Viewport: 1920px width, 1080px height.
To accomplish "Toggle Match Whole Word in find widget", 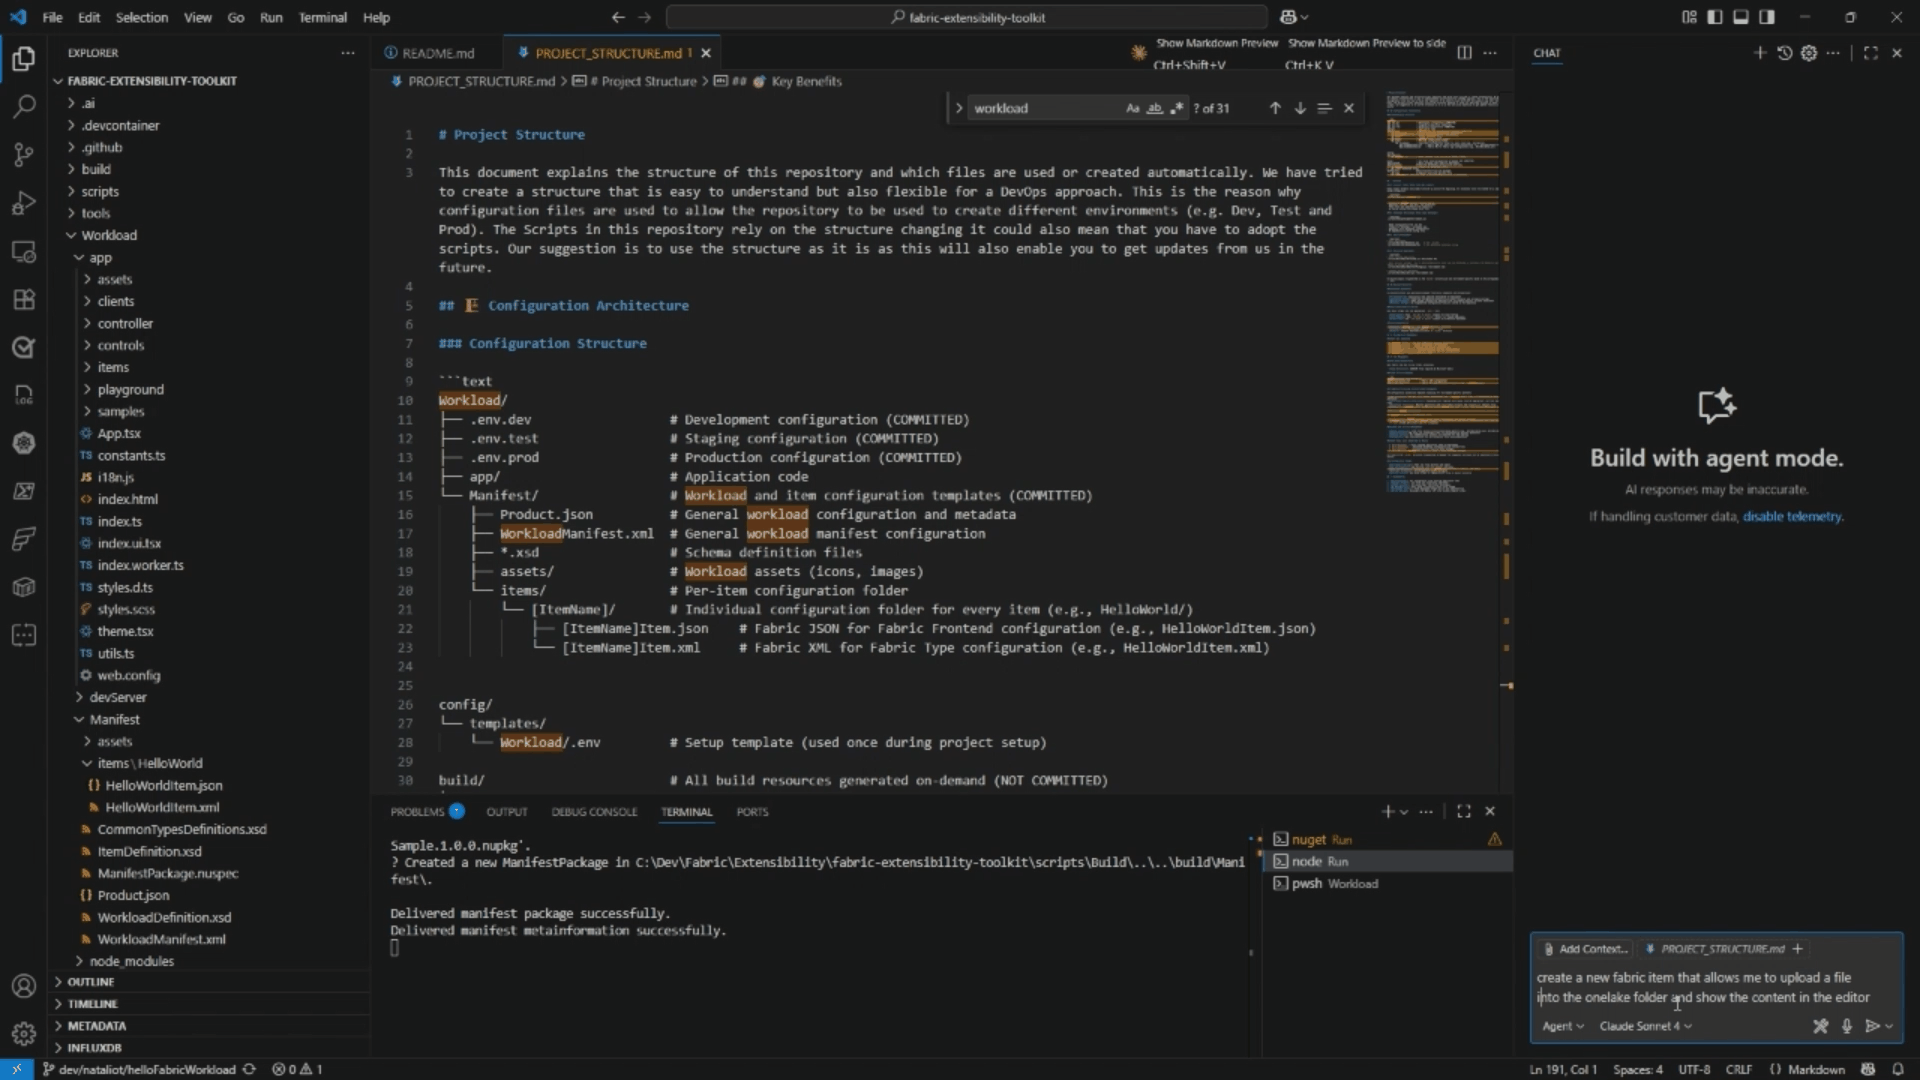I will point(1154,108).
